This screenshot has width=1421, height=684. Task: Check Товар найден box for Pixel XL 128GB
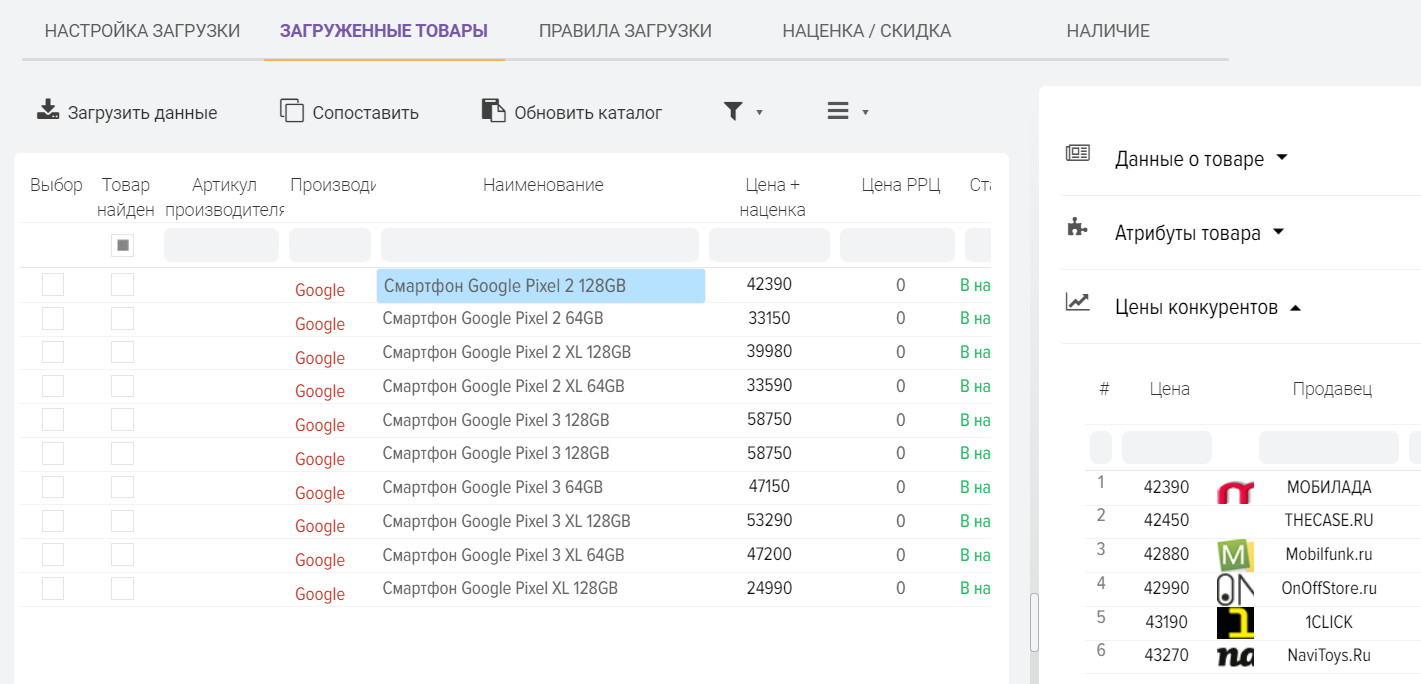[x=122, y=588]
